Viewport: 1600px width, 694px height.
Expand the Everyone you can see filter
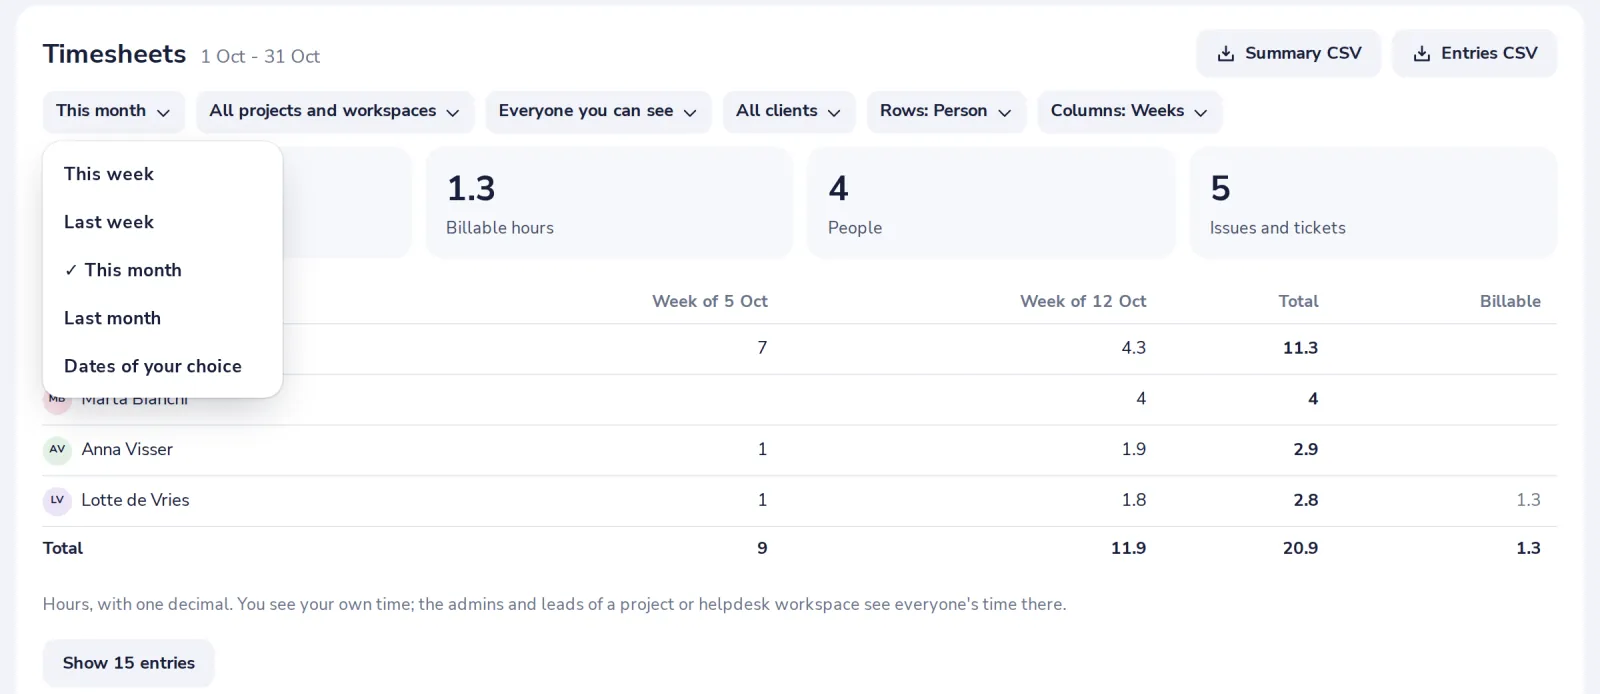click(x=598, y=111)
